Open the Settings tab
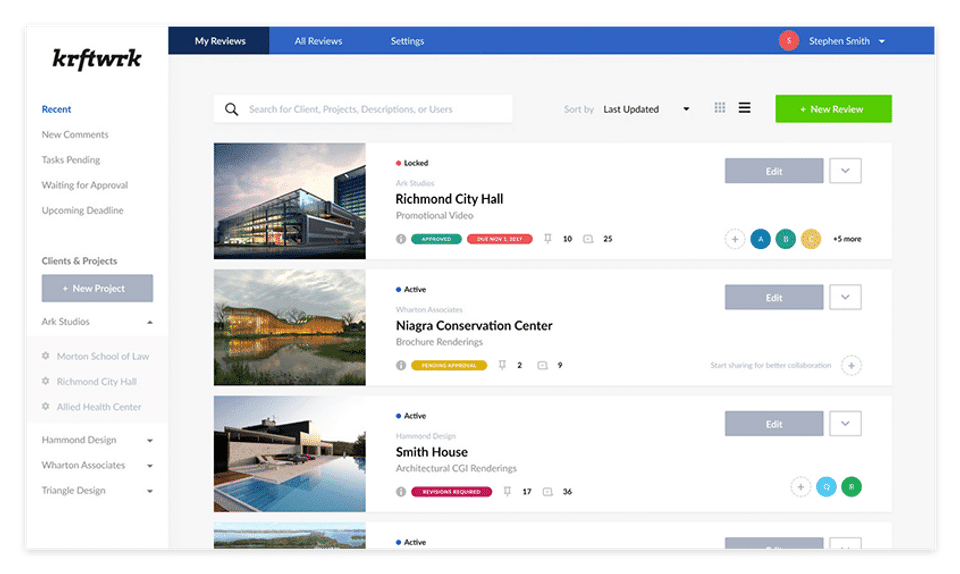This screenshot has height=574, width=960. point(407,41)
